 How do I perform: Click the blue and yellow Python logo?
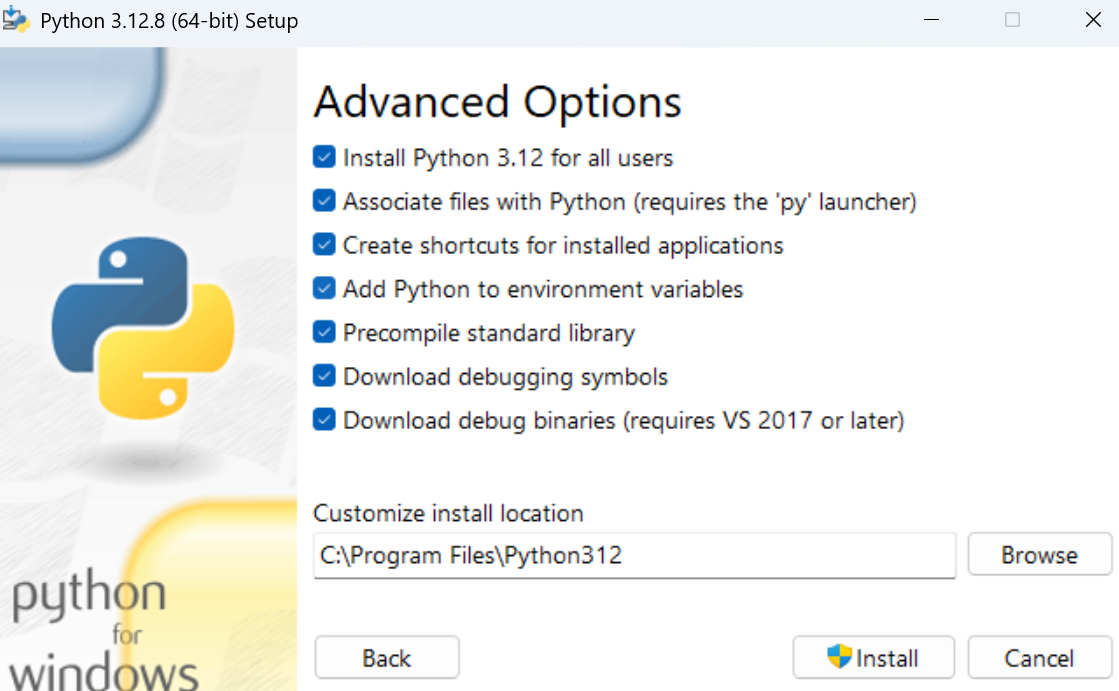coord(143,328)
